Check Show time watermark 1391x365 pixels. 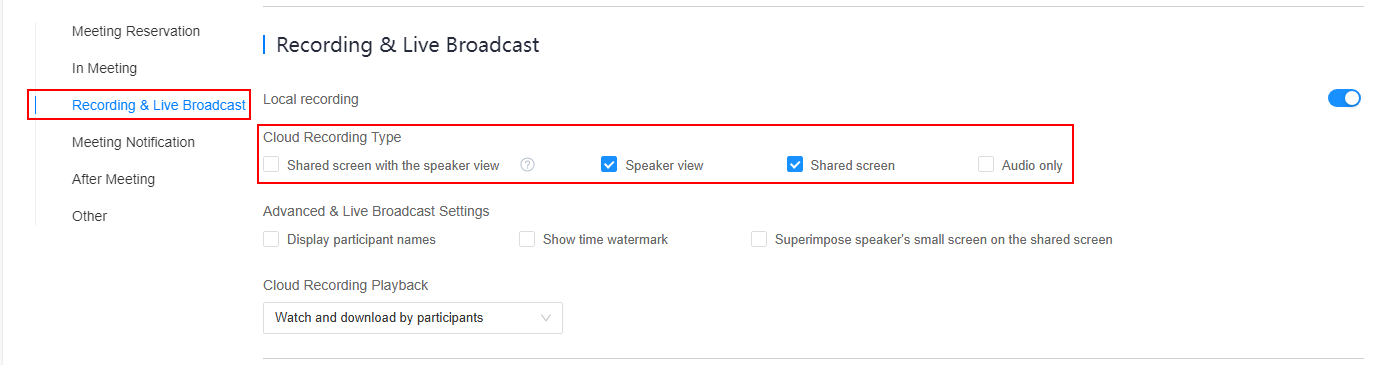pos(527,239)
